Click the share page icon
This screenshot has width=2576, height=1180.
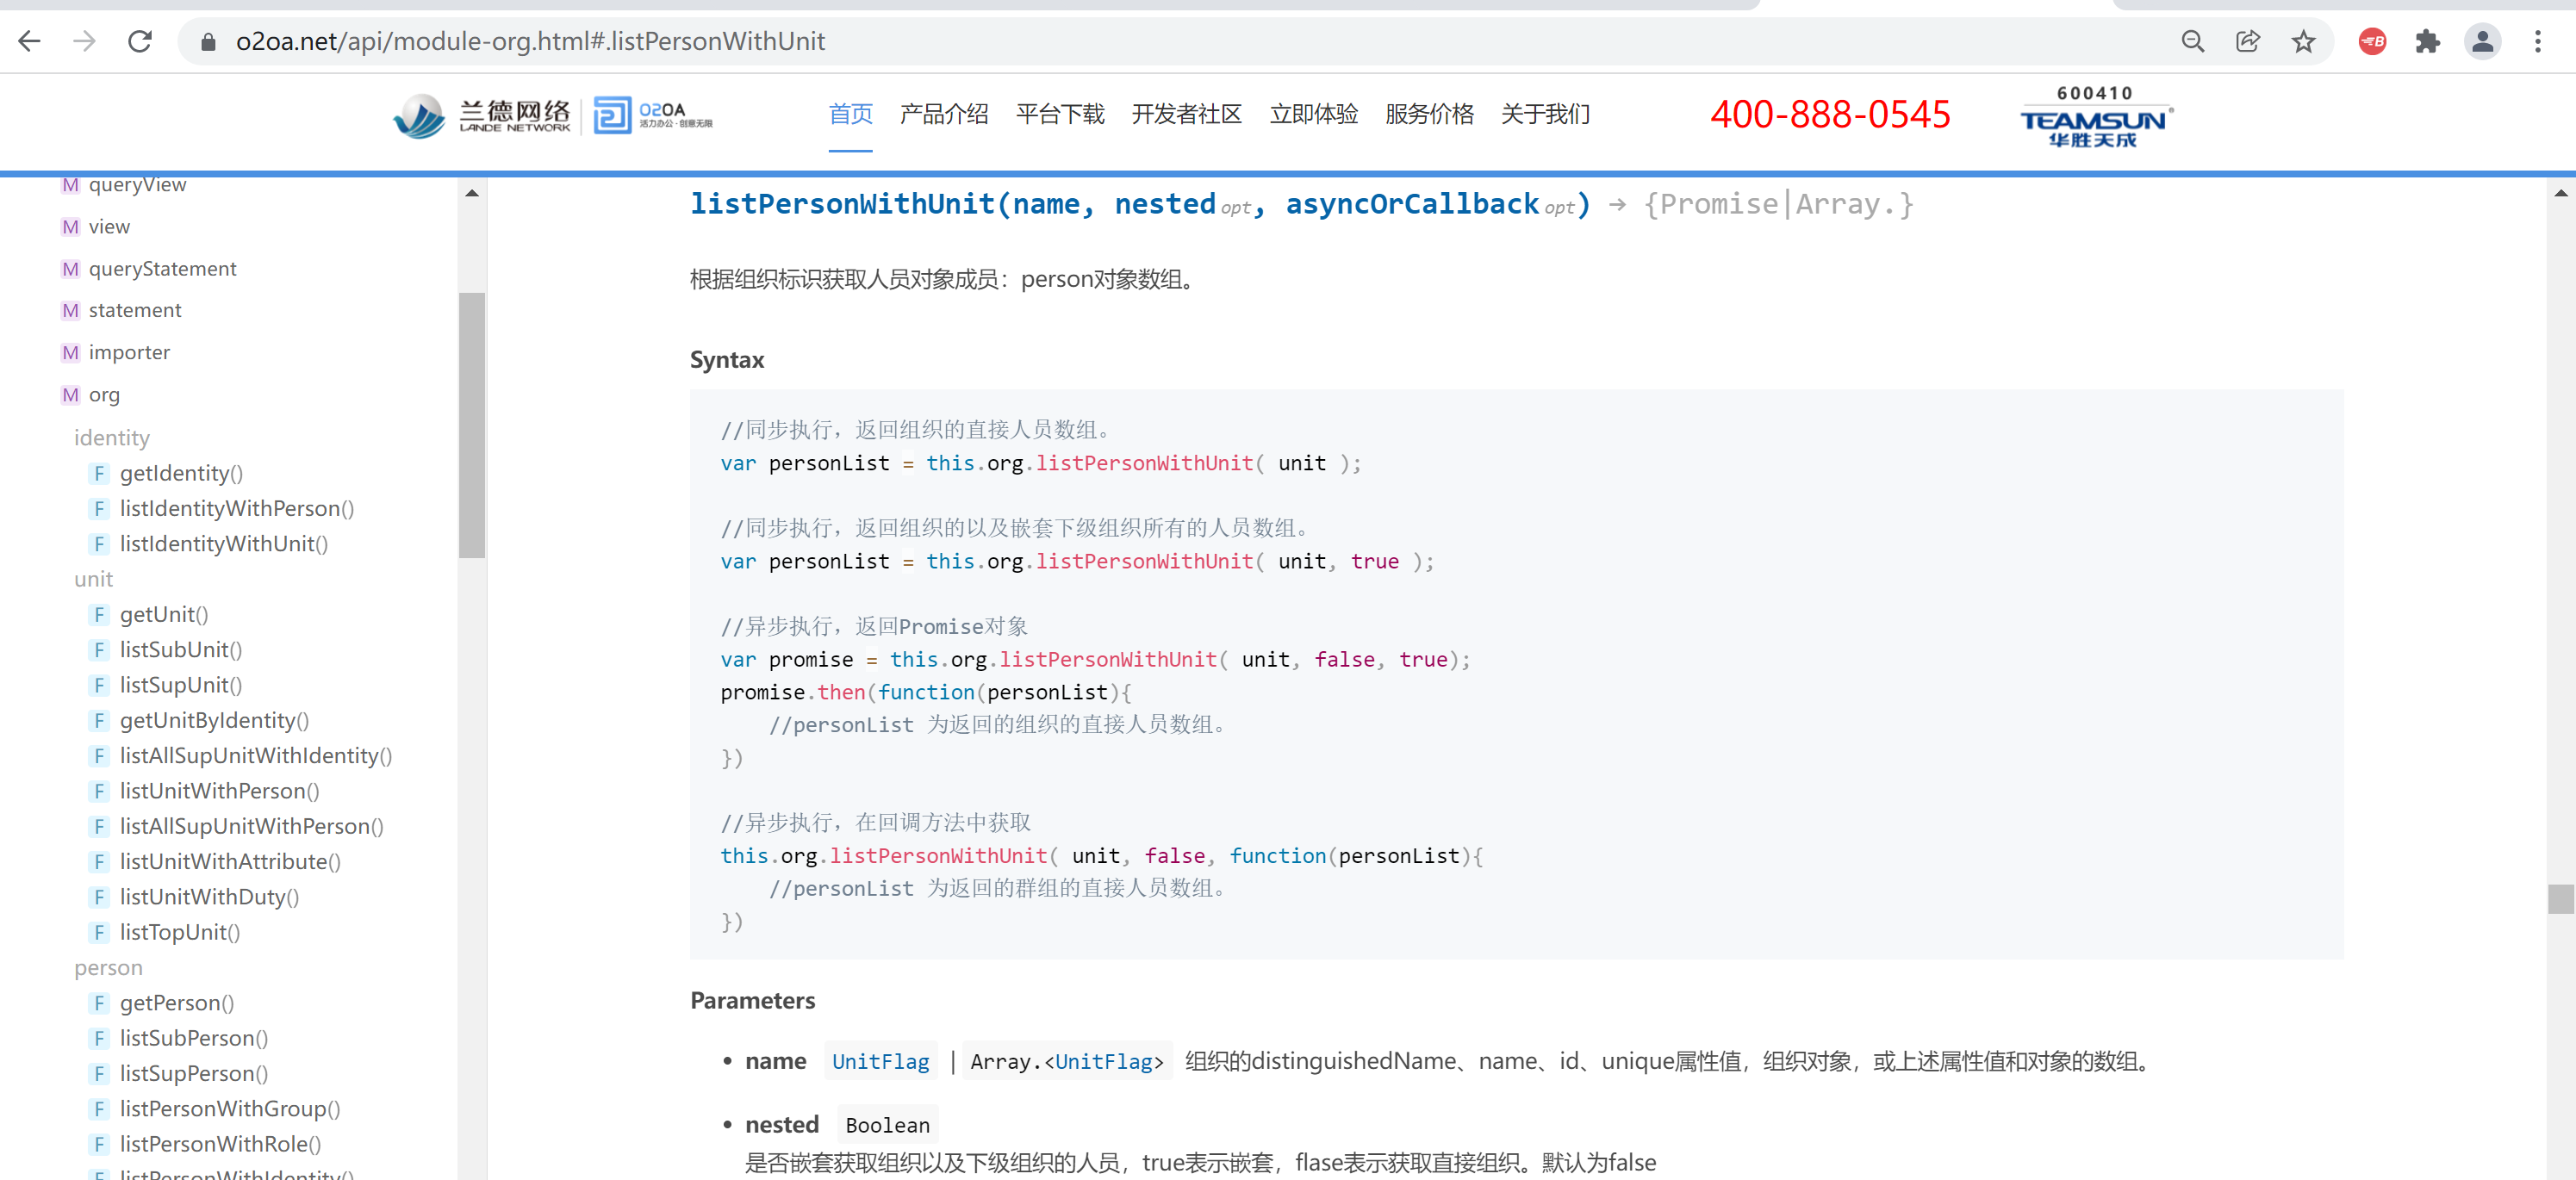[x=2247, y=41]
